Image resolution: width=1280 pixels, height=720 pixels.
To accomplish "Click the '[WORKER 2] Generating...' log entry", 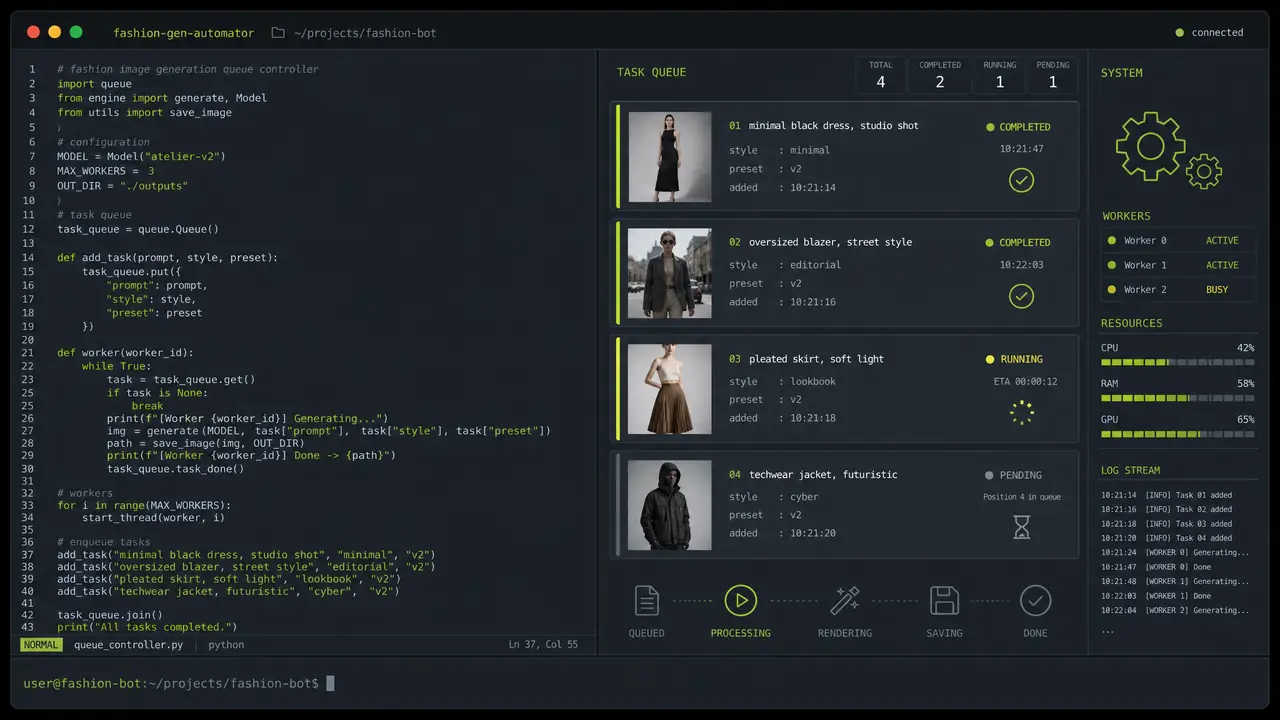I will coord(1175,610).
